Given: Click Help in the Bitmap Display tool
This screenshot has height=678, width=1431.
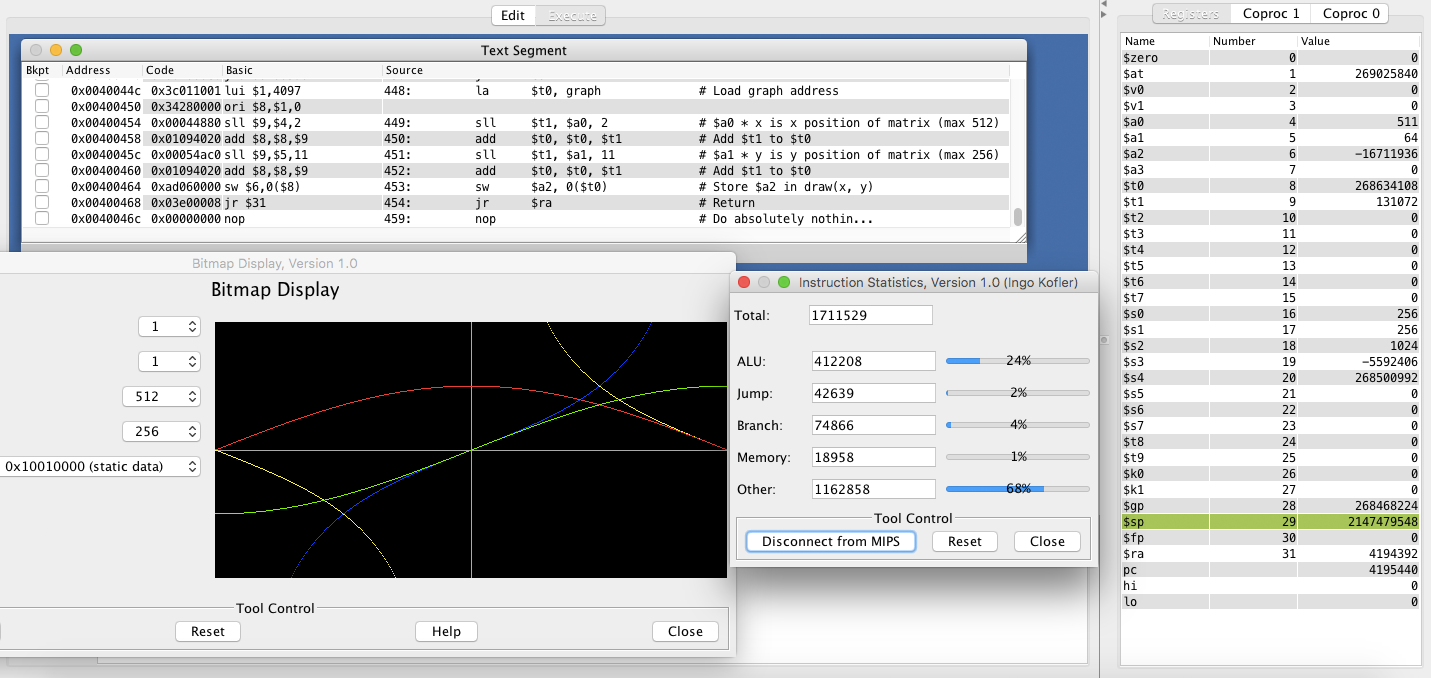Looking at the screenshot, I should point(446,631).
